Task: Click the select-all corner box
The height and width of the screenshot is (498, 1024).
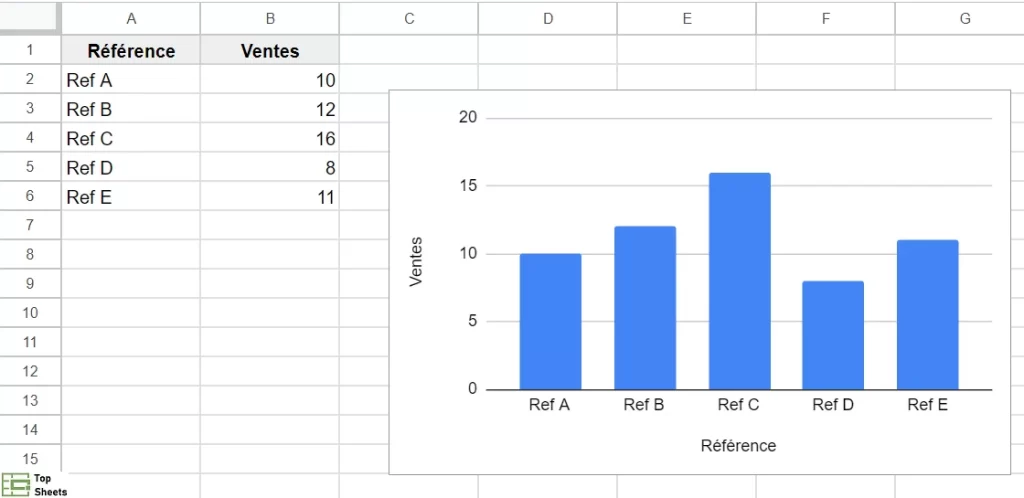Action: coord(30,18)
